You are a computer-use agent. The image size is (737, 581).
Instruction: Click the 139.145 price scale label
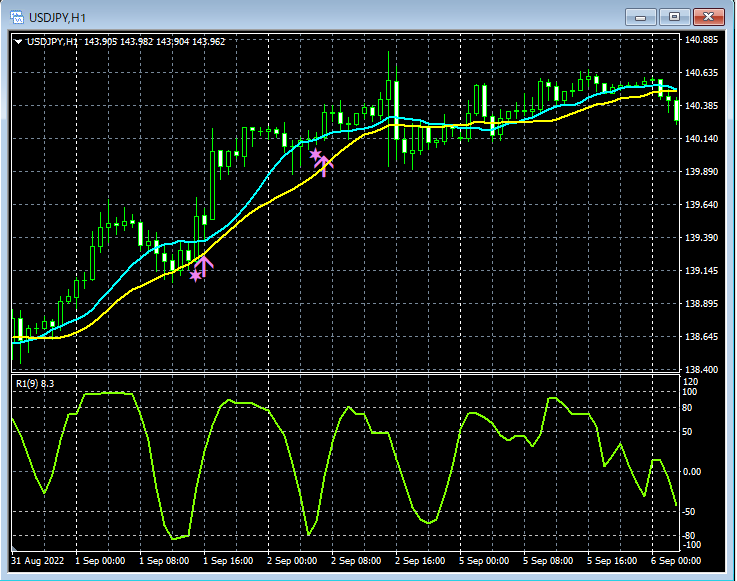click(x=701, y=270)
